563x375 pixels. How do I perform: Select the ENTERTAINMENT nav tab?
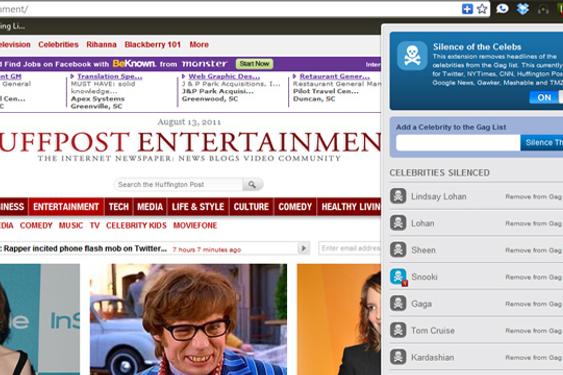[66, 207]
